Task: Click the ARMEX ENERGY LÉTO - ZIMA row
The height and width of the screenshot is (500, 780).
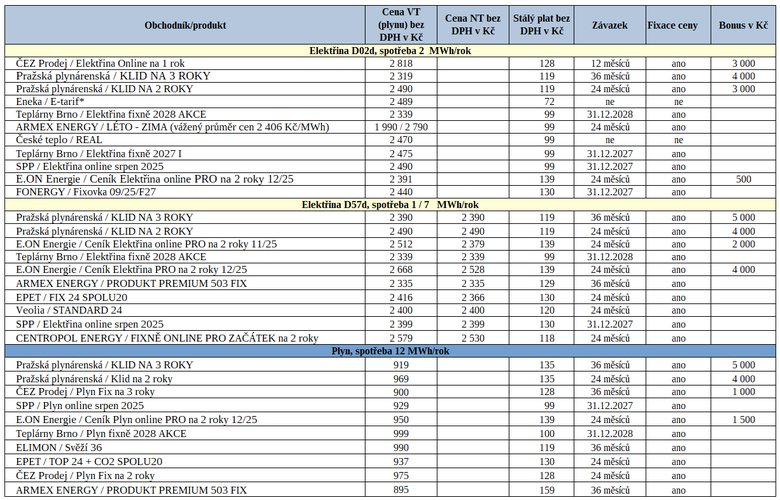Action: (172, 127)
